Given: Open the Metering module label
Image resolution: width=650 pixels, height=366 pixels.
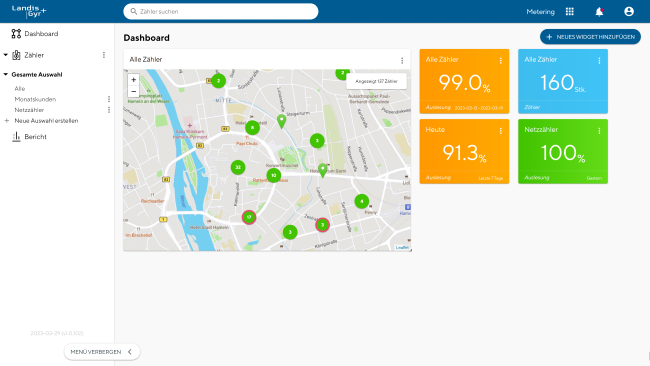Looking at the screenshot, I should point(540,12).
